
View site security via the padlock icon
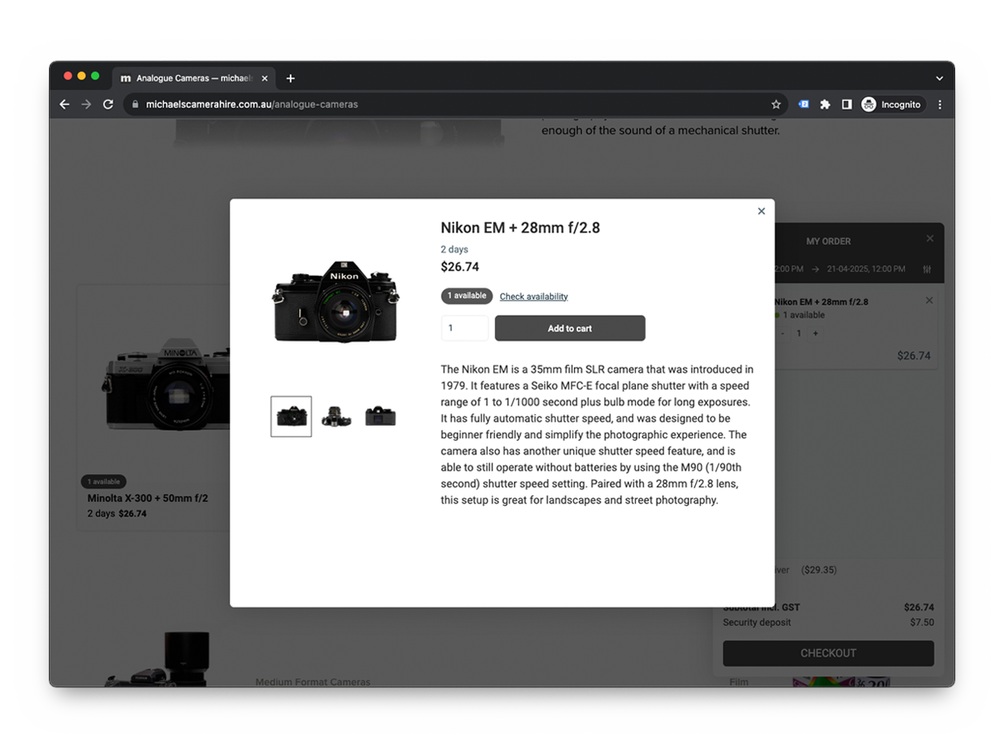point(135,104)
